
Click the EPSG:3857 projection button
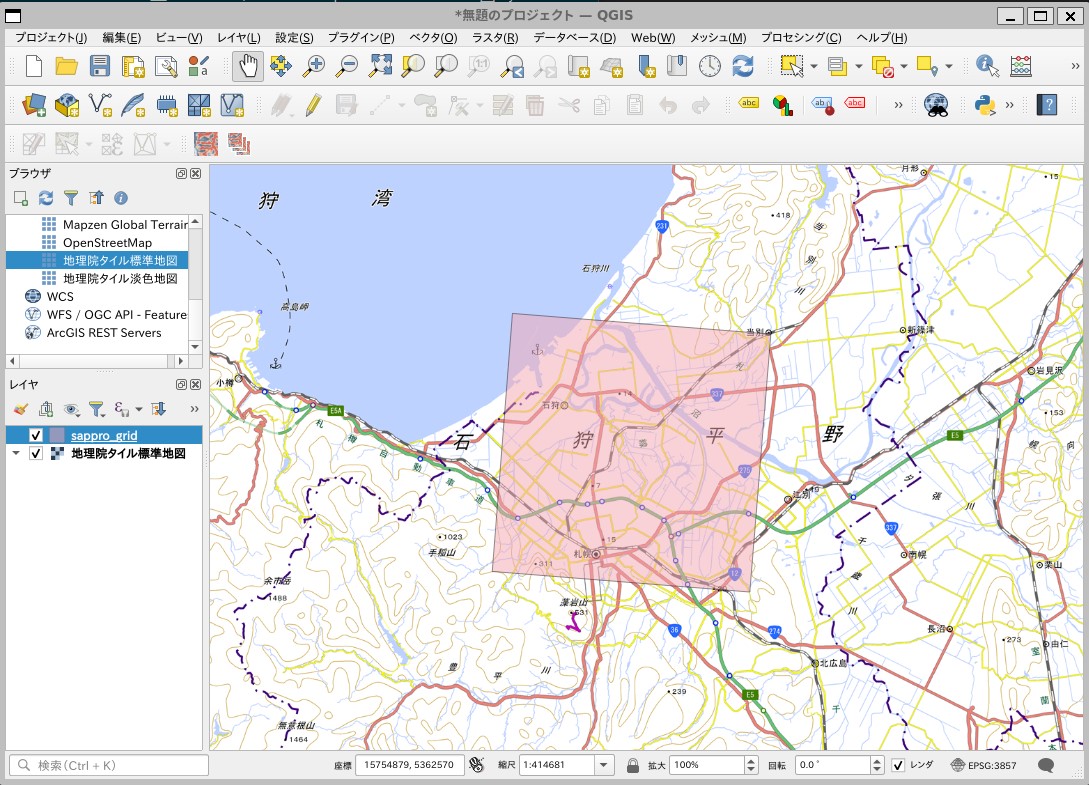(983, 765)
